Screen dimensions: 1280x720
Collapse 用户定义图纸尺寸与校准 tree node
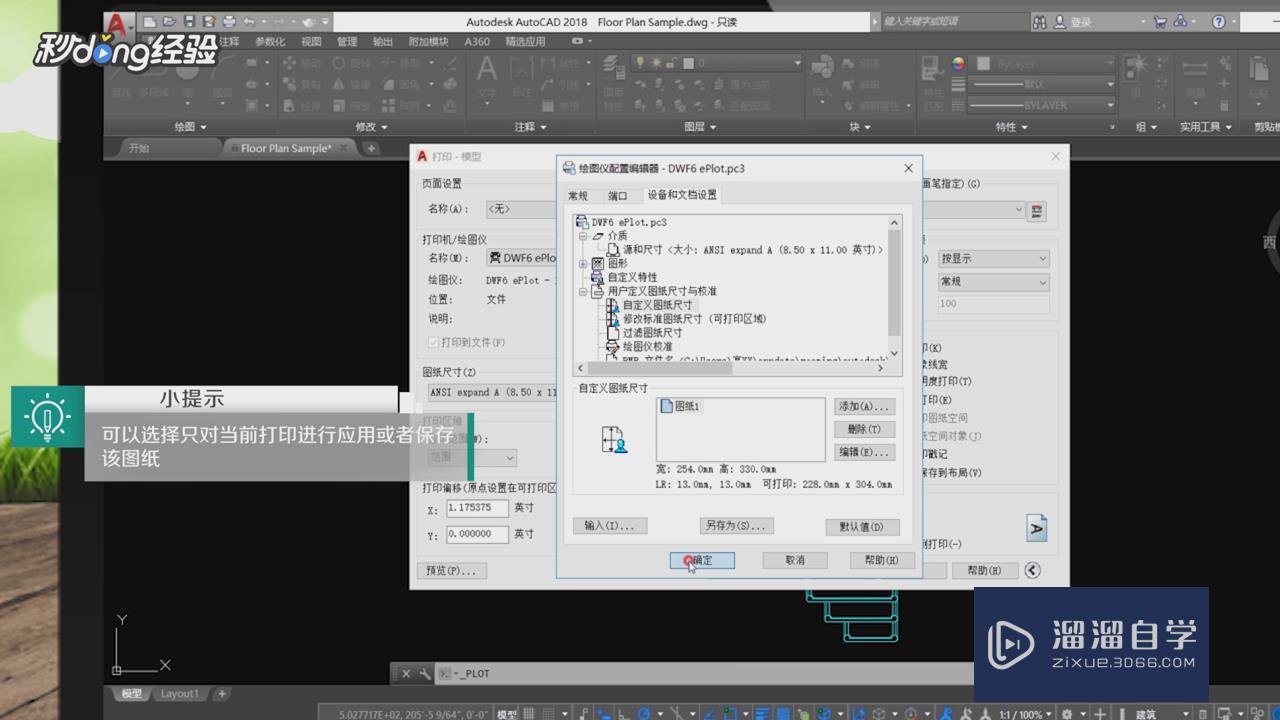coord(583,292)
